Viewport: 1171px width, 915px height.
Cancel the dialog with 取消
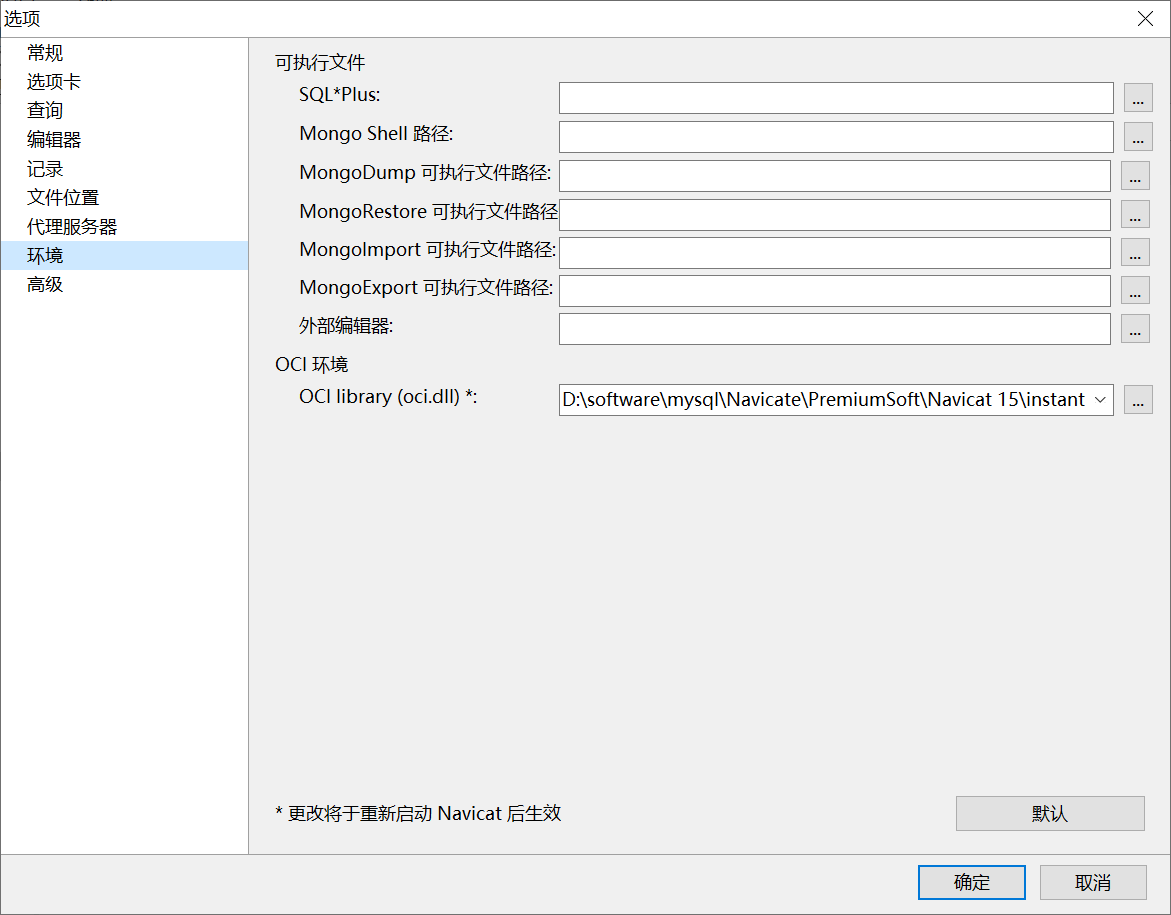coord(1093,883)
